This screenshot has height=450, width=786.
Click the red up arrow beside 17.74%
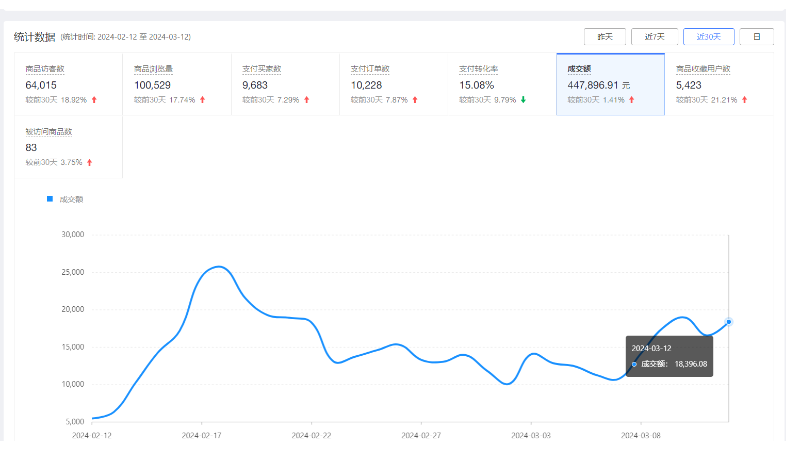pos(203,100)
